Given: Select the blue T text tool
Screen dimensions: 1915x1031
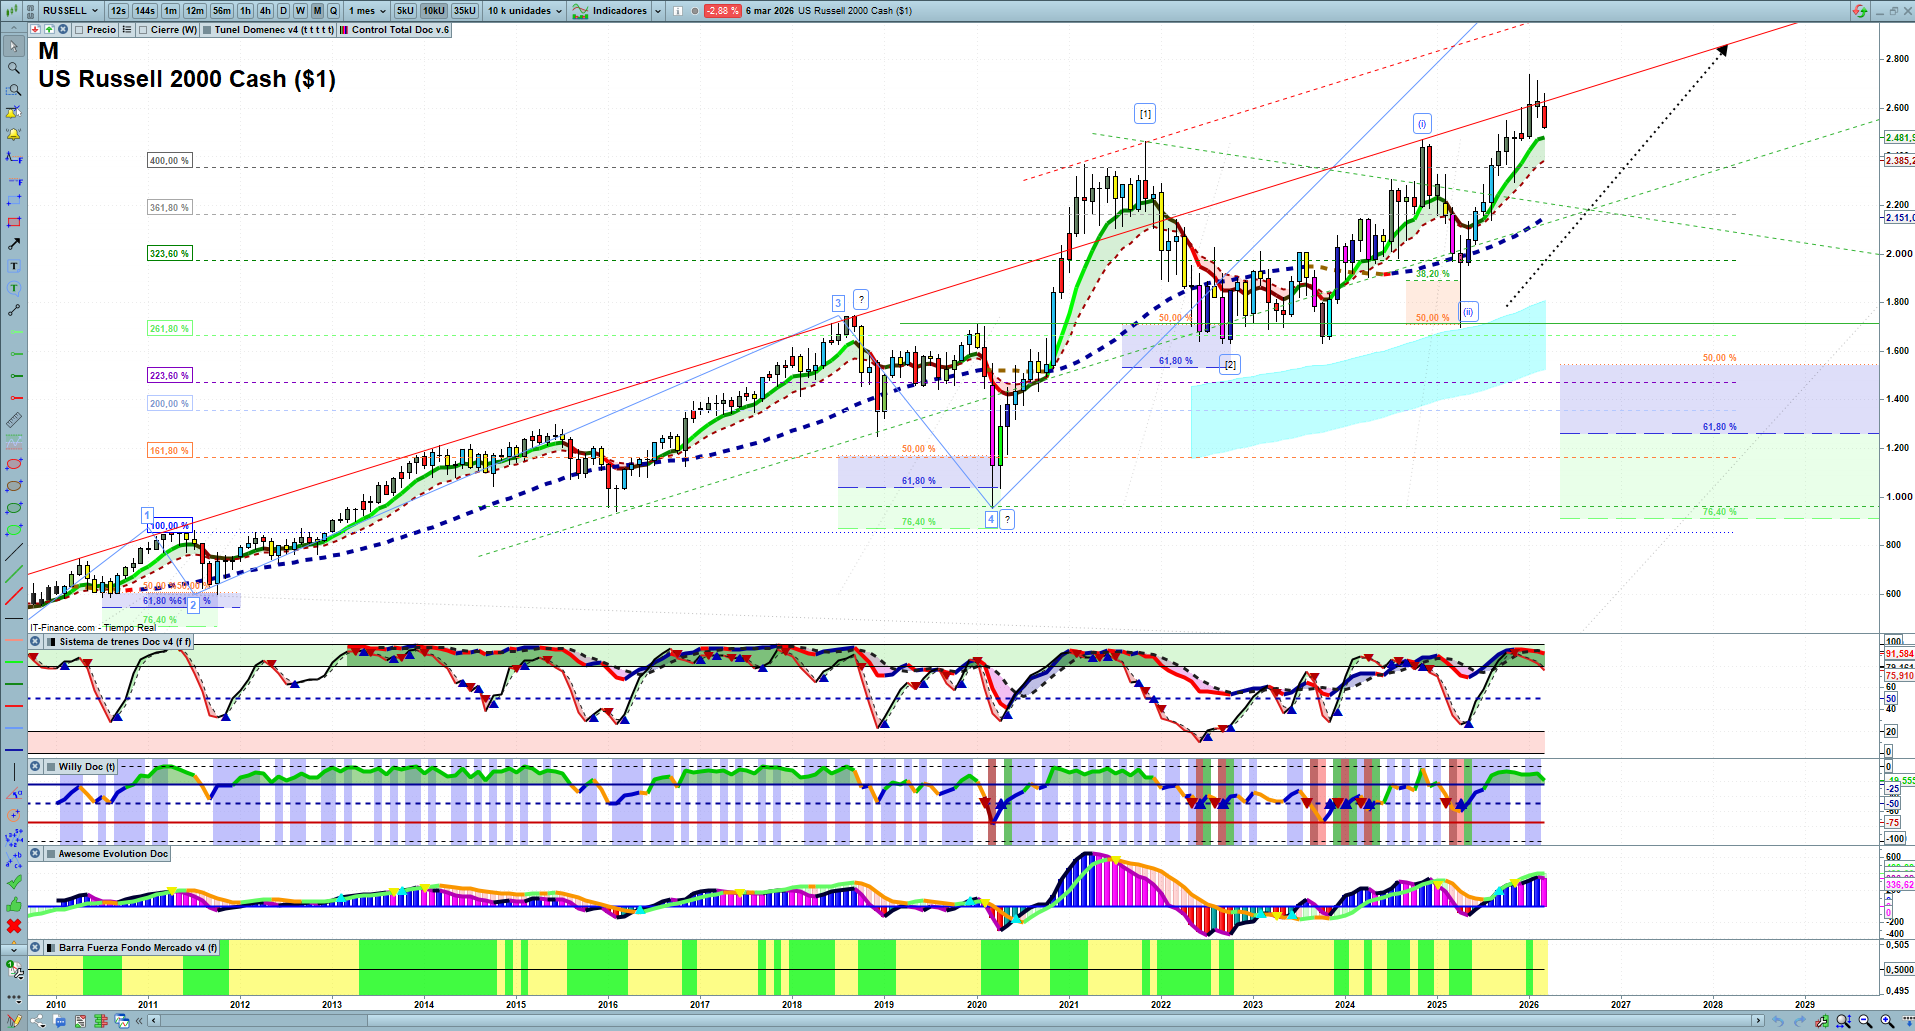Looking at the screenshot, I should (x=13, y=266).
